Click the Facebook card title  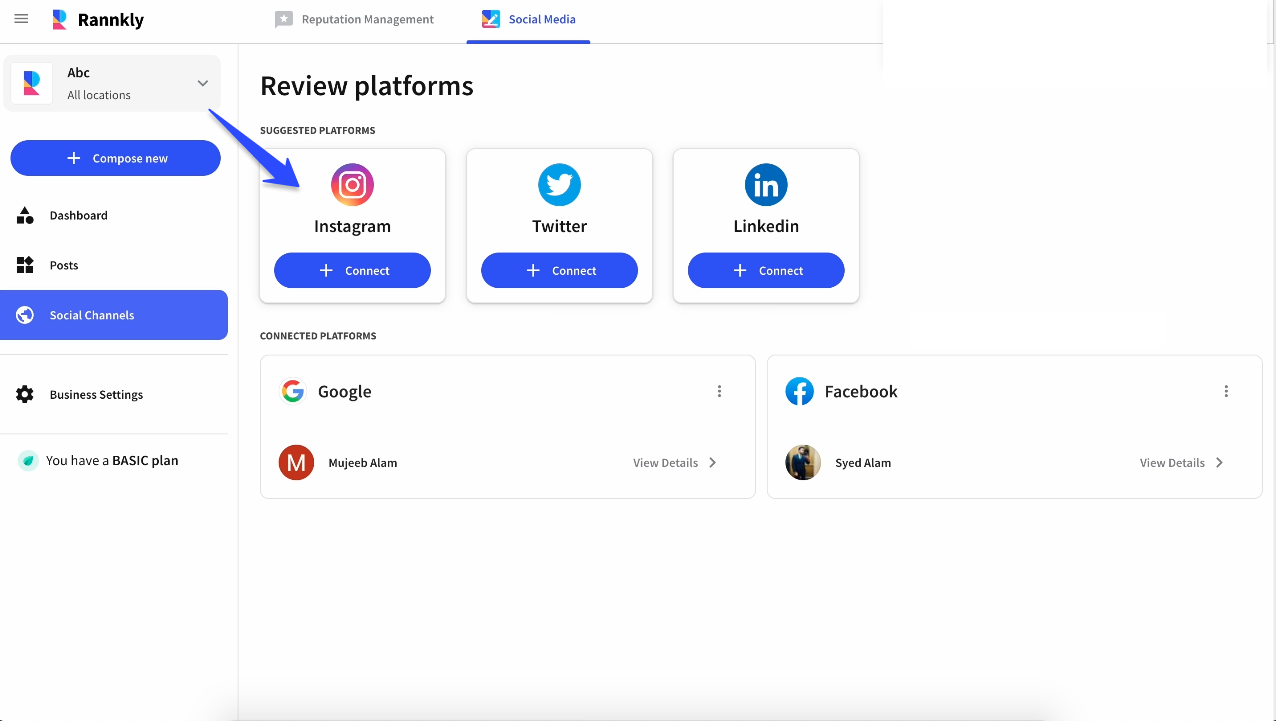point(861,391)
